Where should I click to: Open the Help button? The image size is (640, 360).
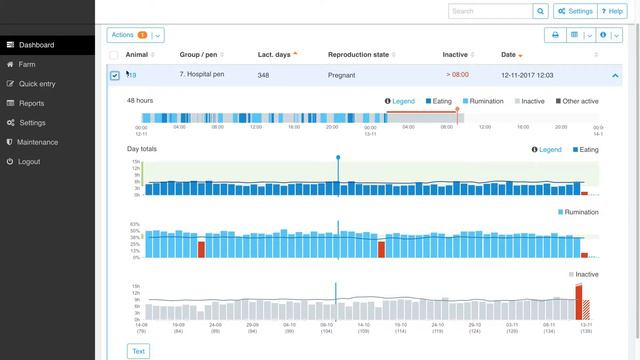(x=612, y=11)
